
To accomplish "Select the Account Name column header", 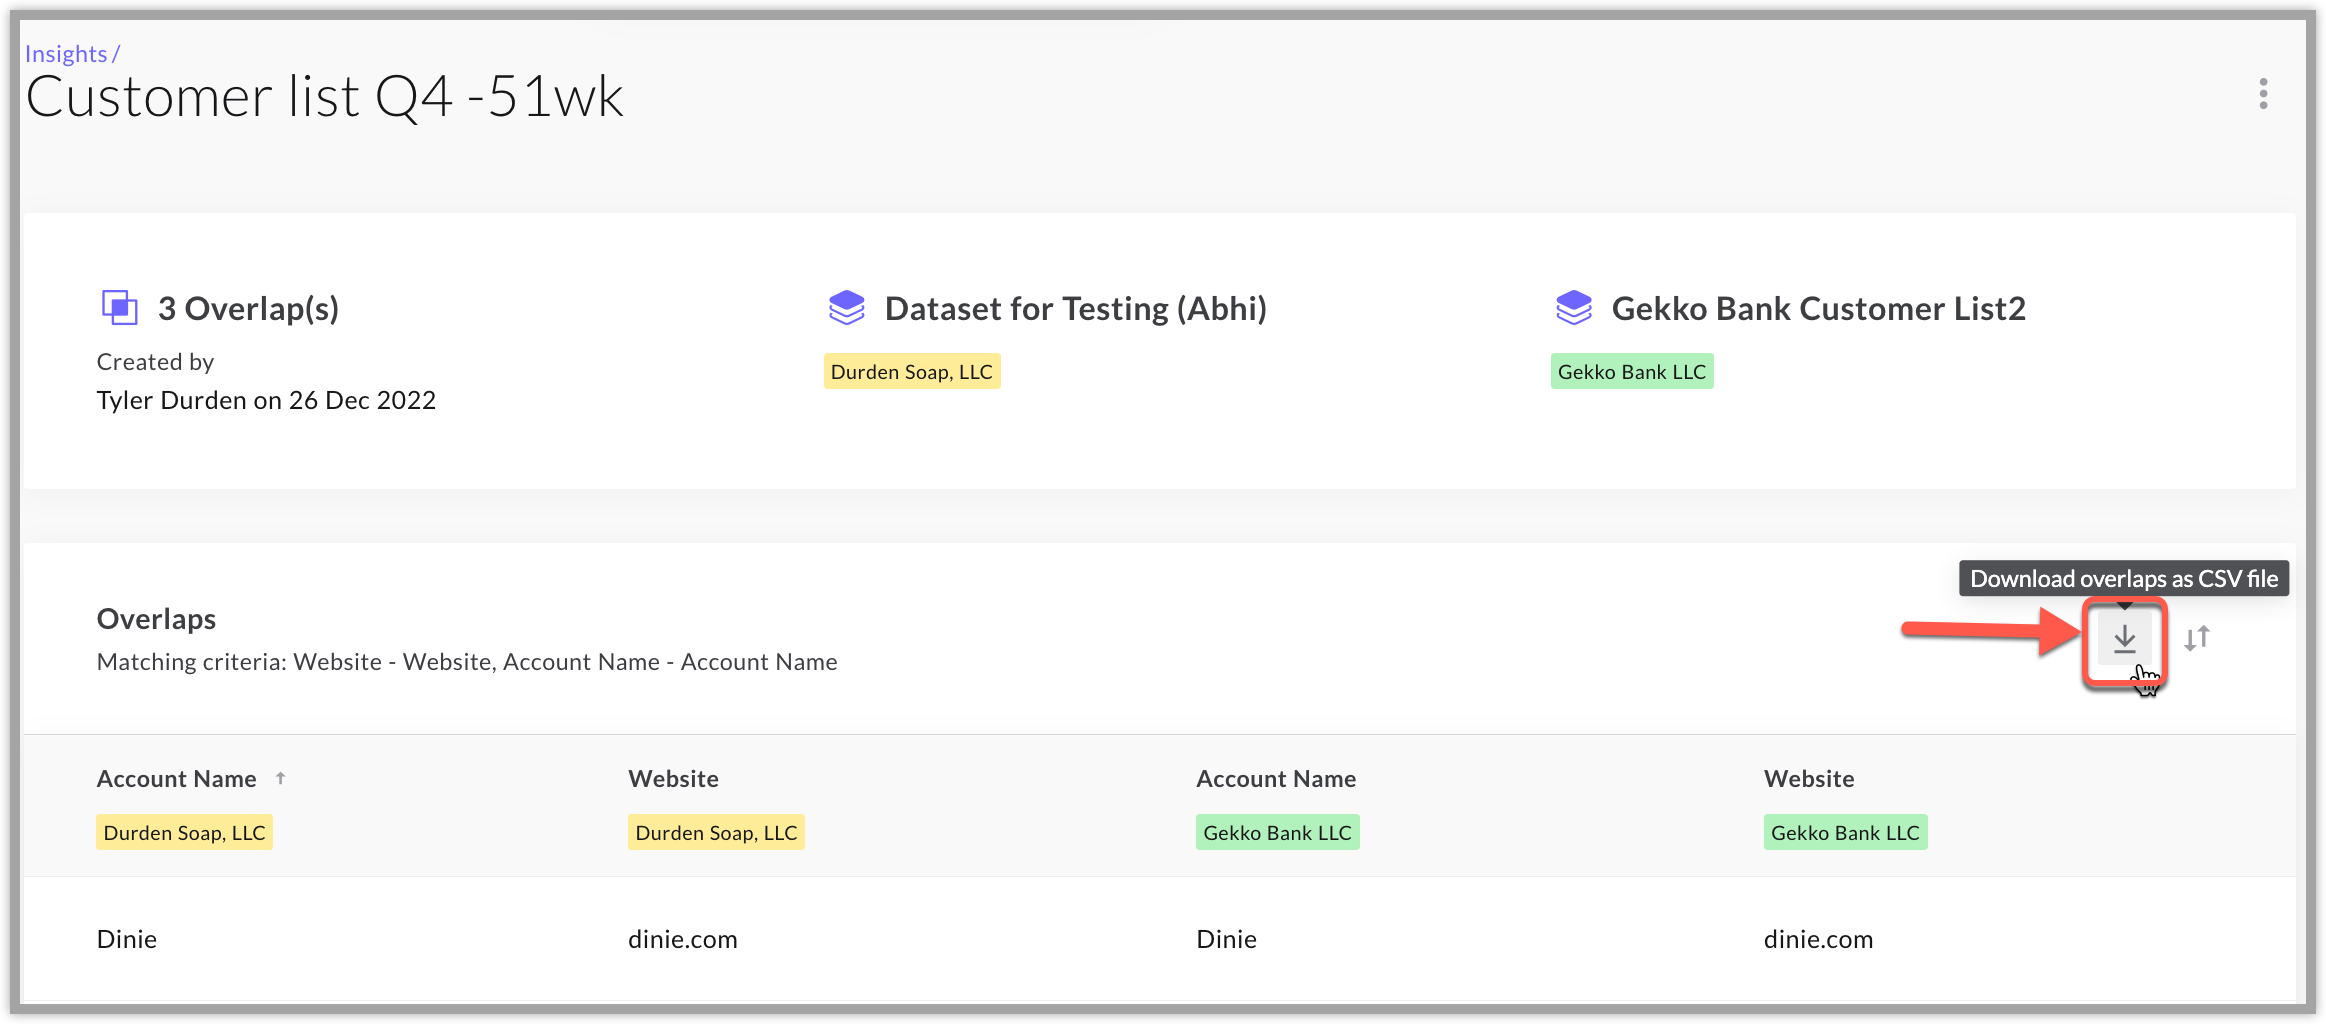I will [x=174, y=778].
